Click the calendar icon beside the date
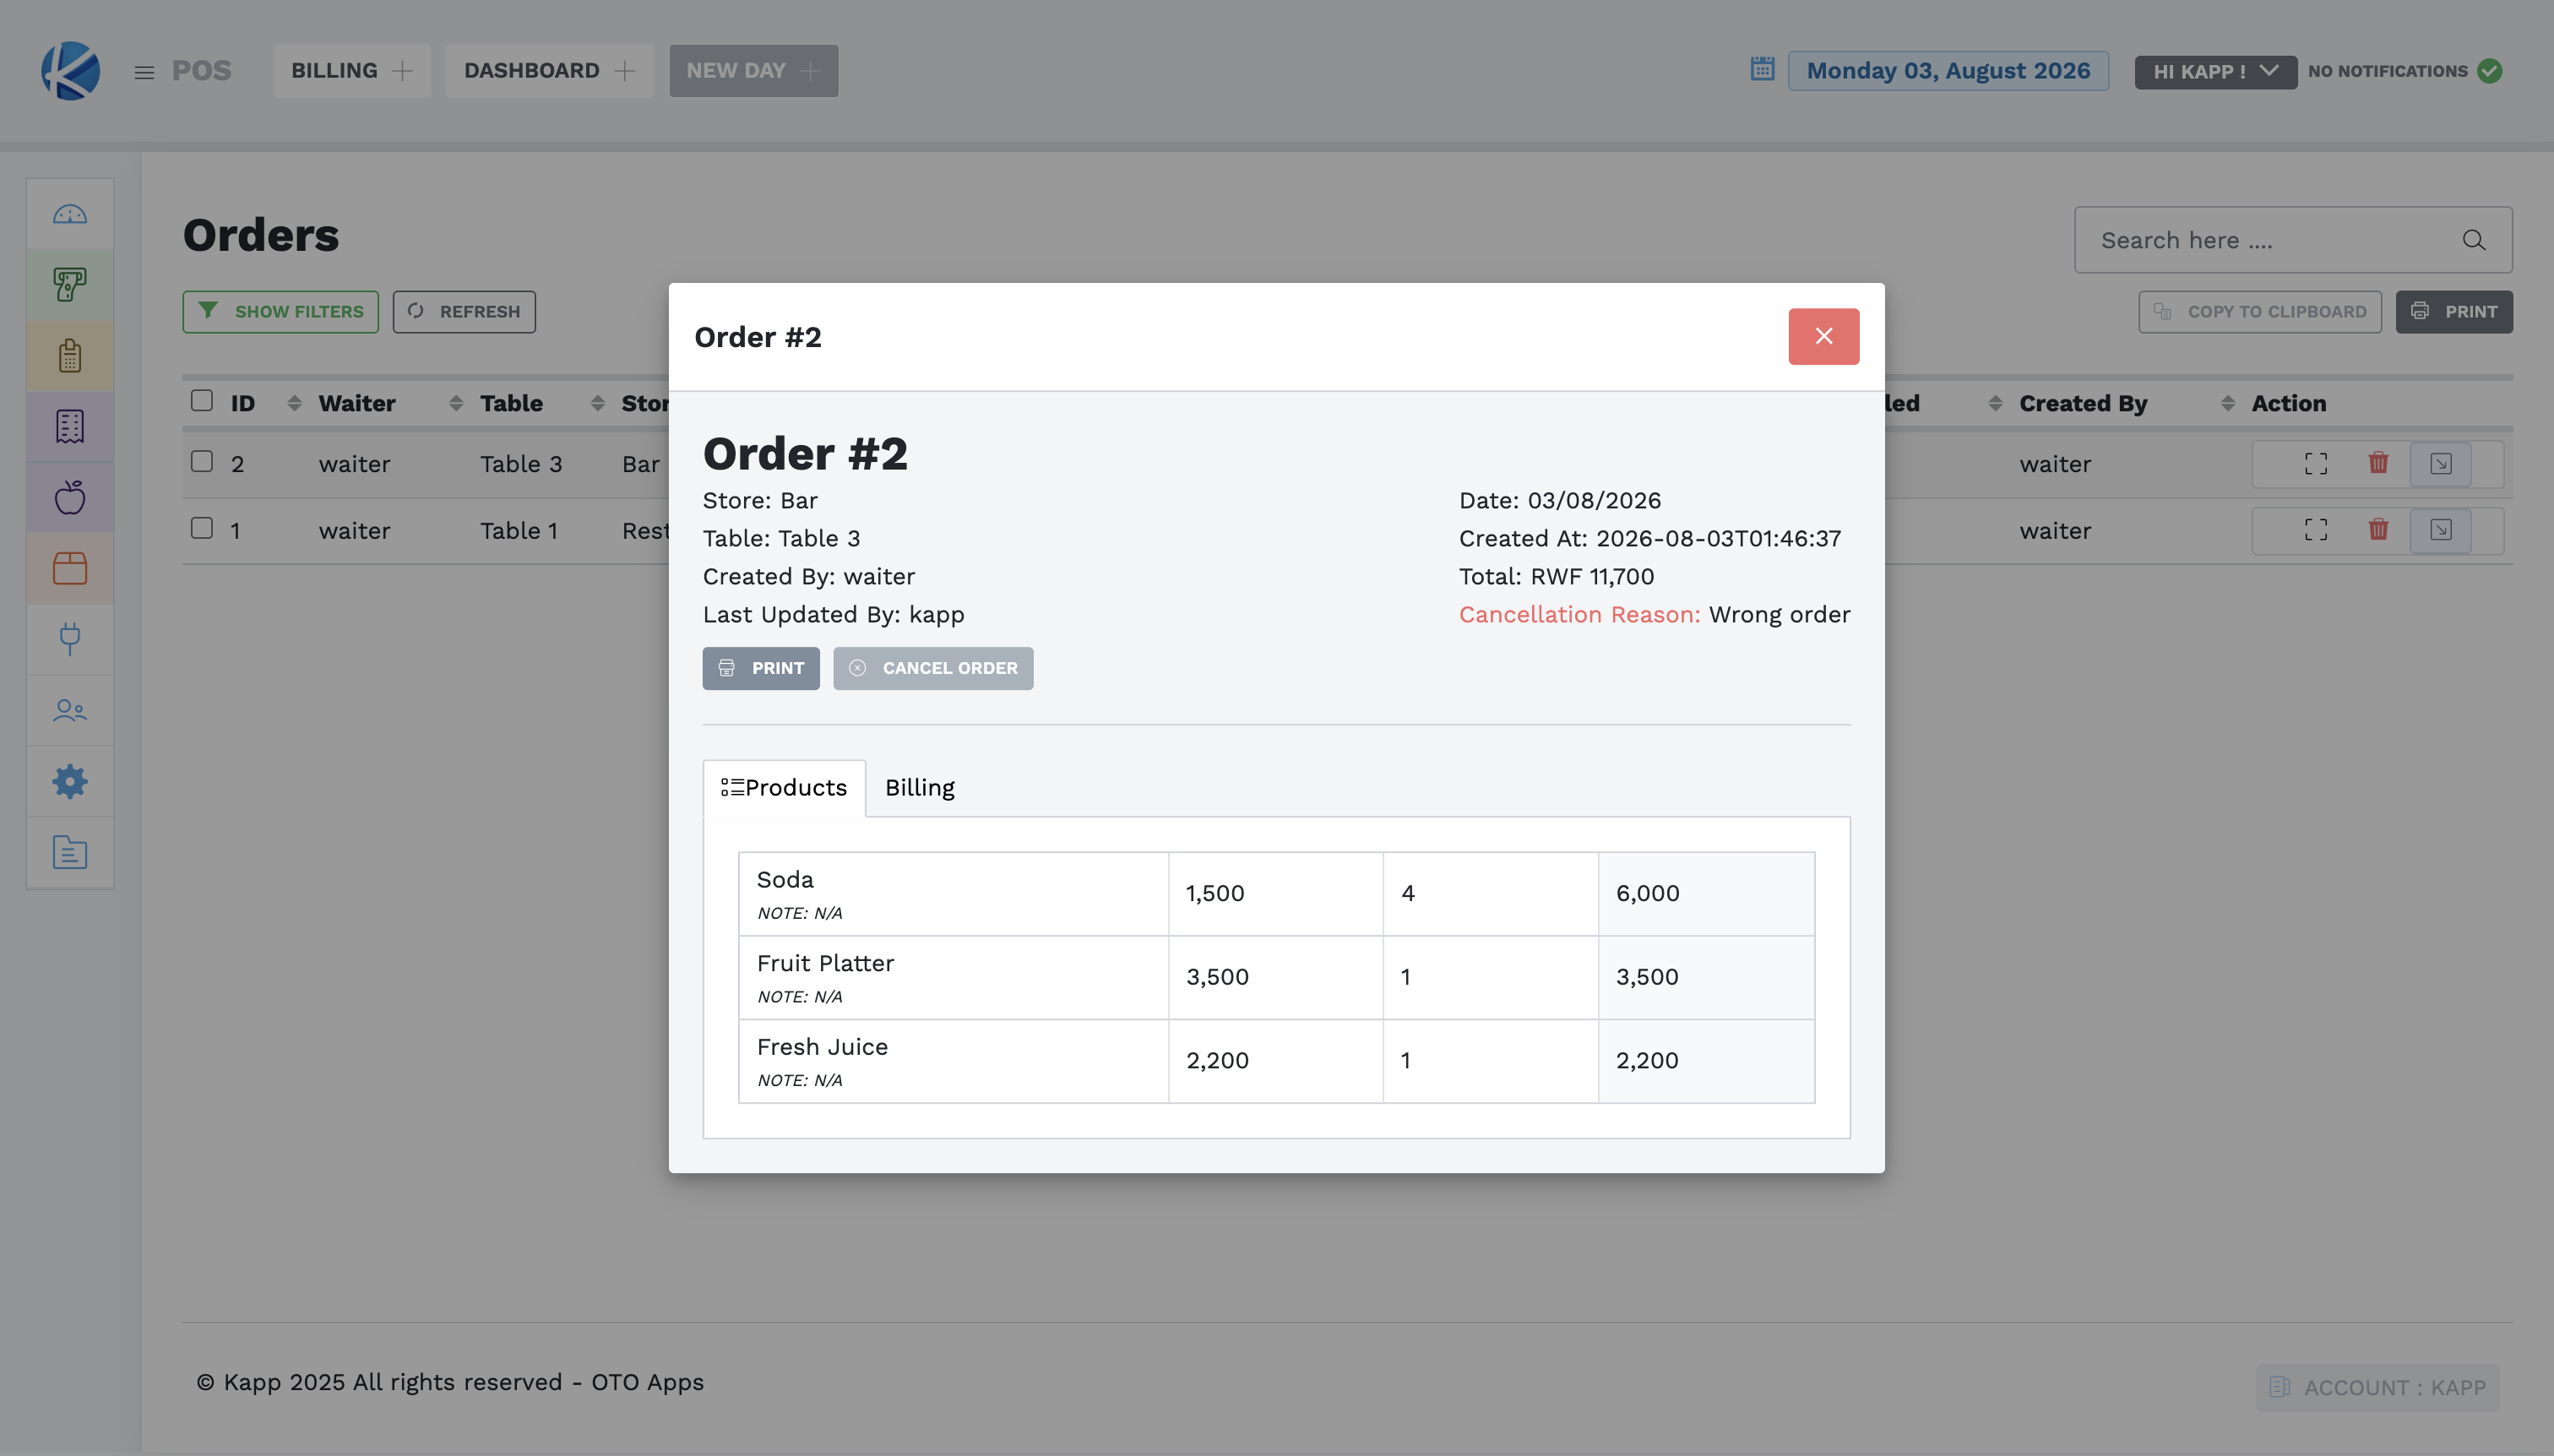 pyautogui.click(x=1762, y=69)
